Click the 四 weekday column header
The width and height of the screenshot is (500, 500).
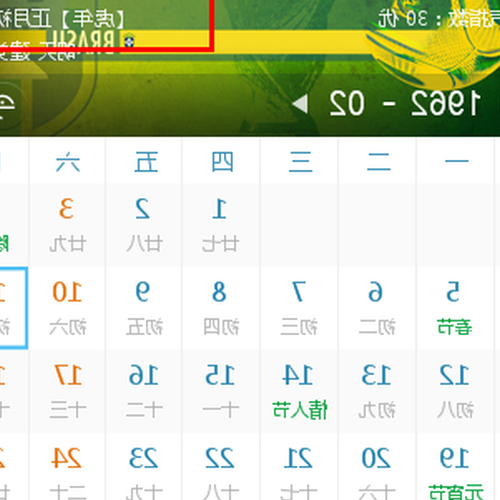[x=222, y=161]
